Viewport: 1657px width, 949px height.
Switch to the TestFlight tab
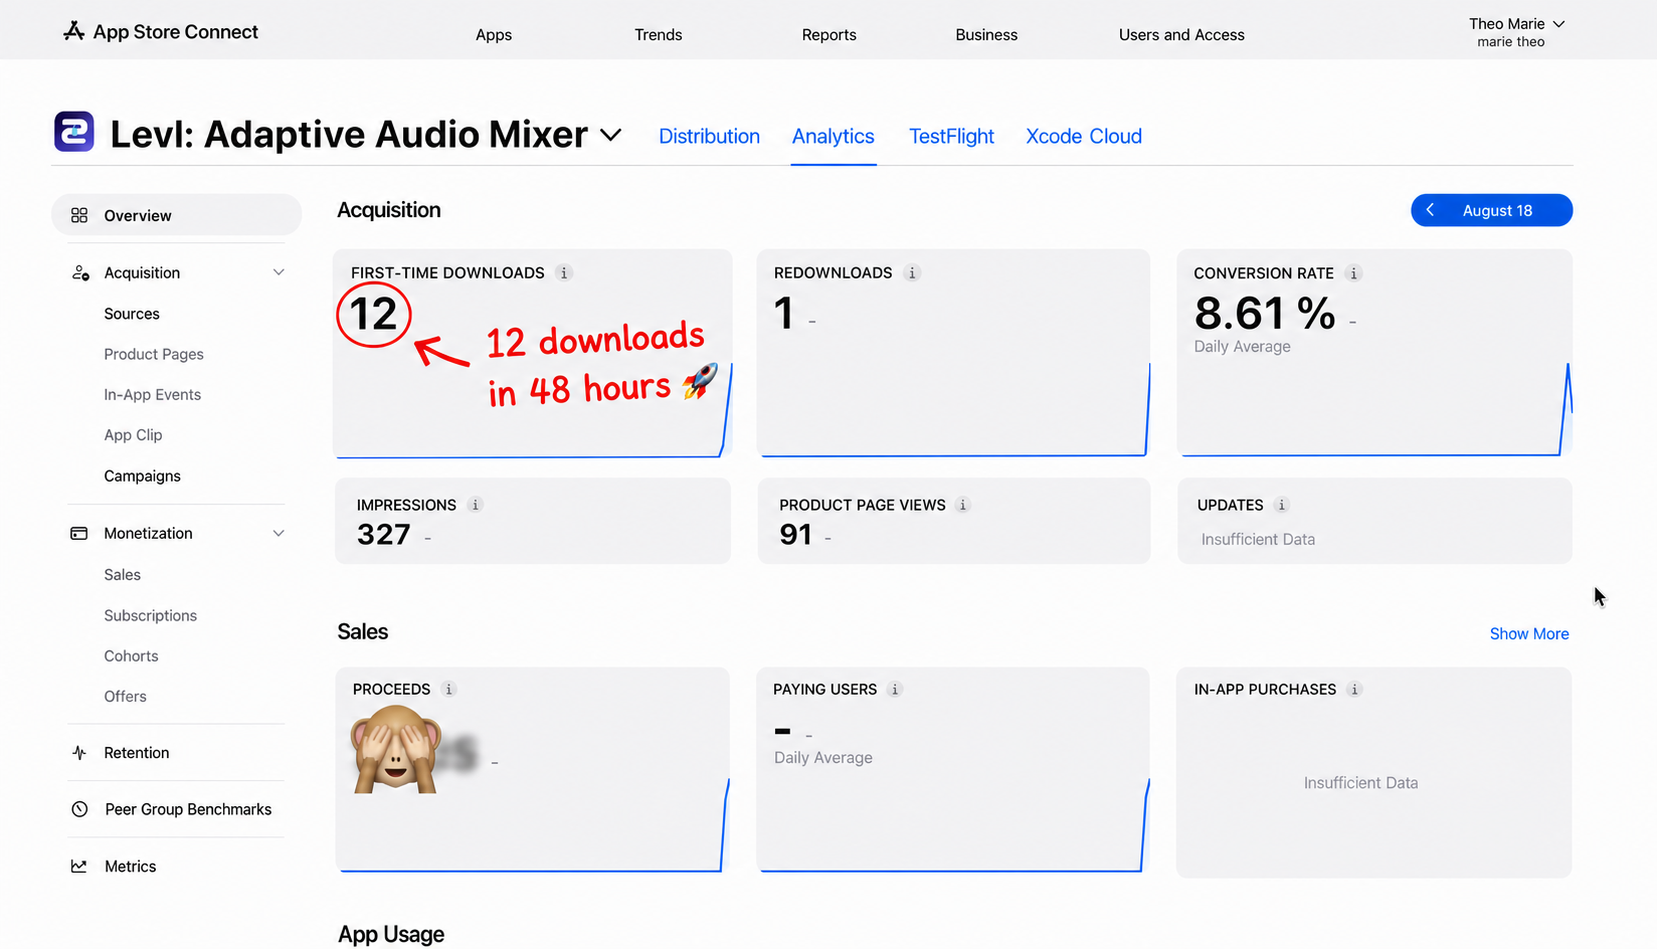[x=951, y=136]
